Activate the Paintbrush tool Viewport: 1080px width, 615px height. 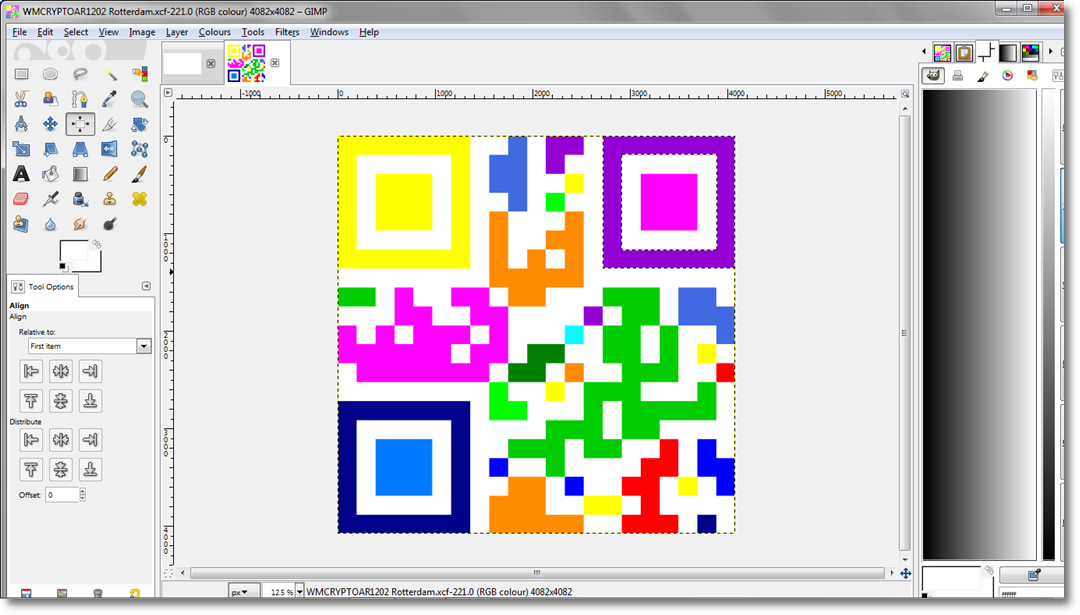click(x=140, y=174)
